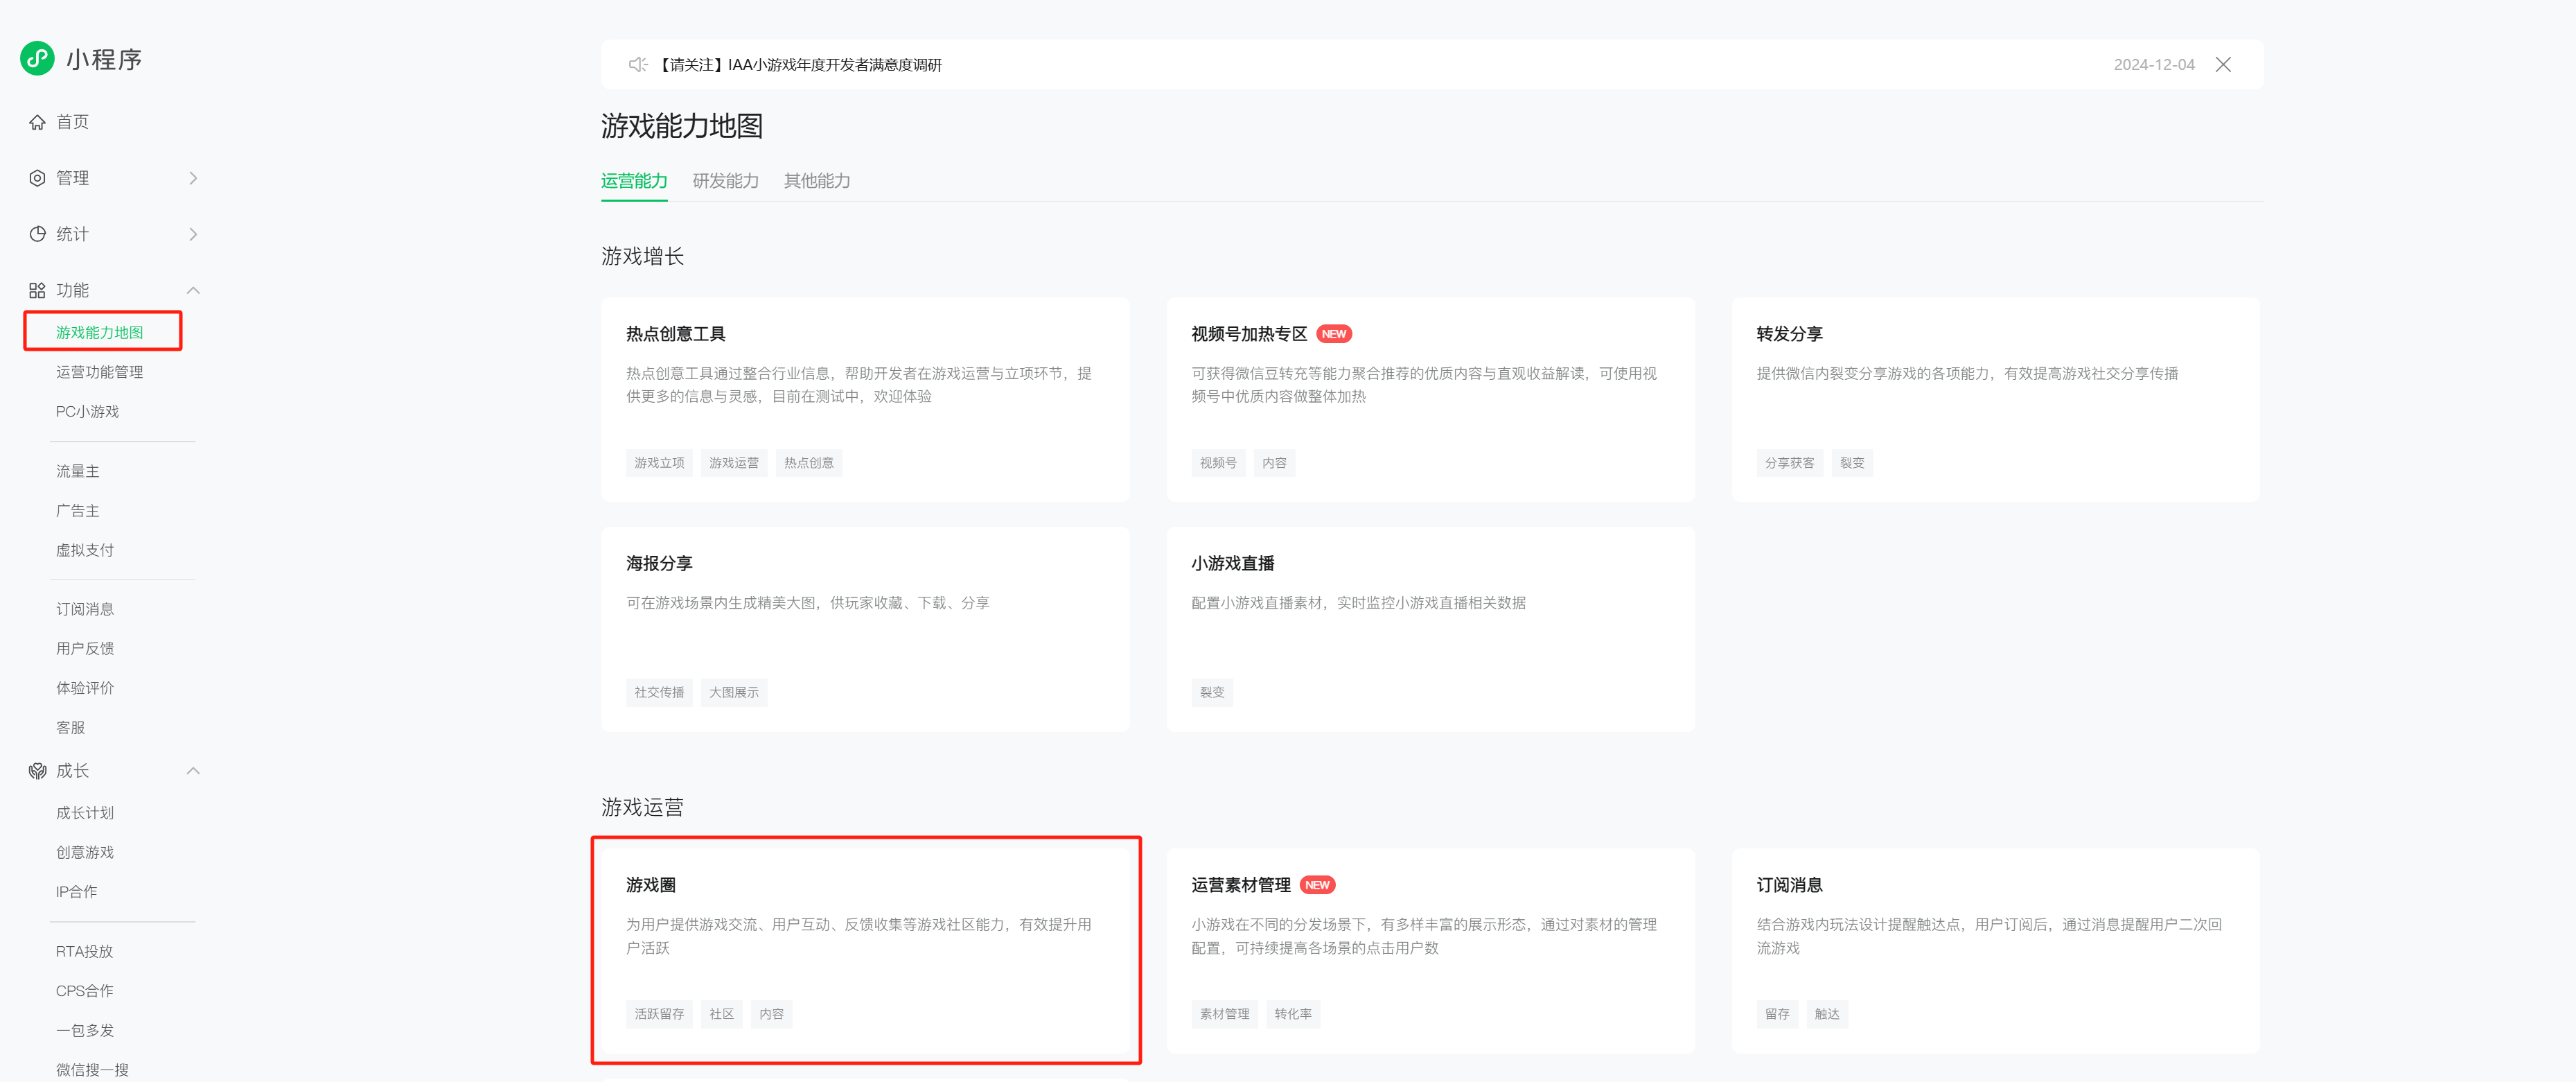Collapse the 成长 section chevron
The width and height of the screenshot is (2576, 1082).
tap(193, 771)
